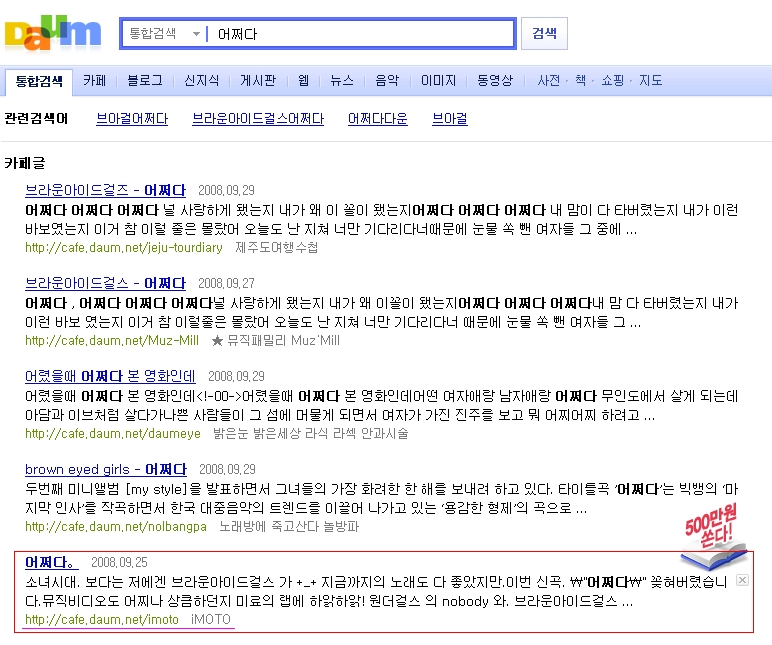Viewport: 772px width, 645px height.
Task: Close the promotion with the X button
Action: pyautogui.click(x=742, y=580)
